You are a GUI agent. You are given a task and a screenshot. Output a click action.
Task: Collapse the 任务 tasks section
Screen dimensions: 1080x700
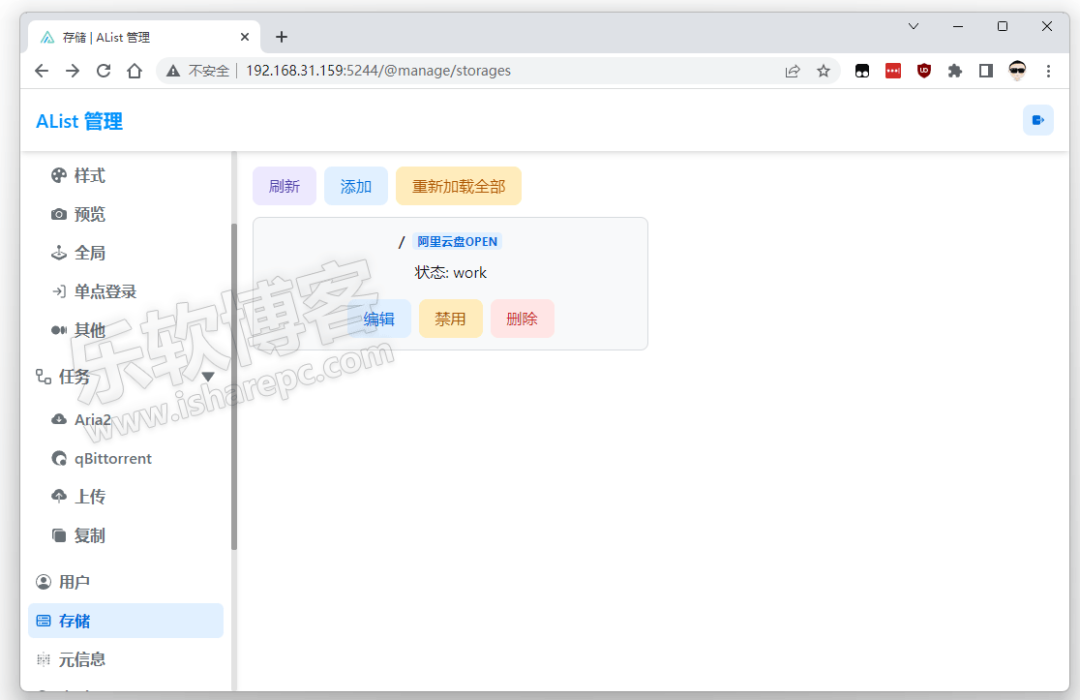coord(208,377)
